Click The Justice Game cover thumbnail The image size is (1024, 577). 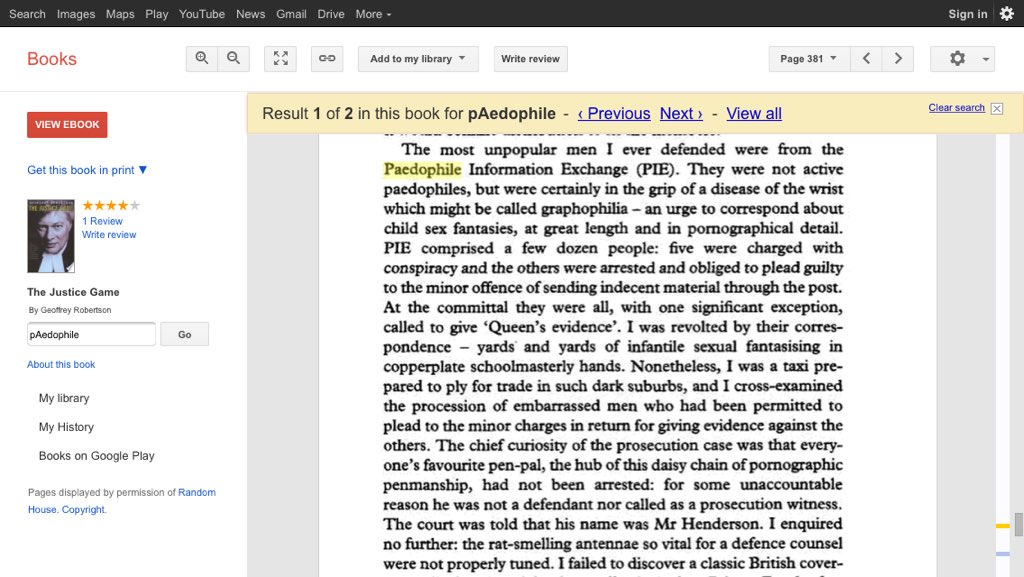51,236
